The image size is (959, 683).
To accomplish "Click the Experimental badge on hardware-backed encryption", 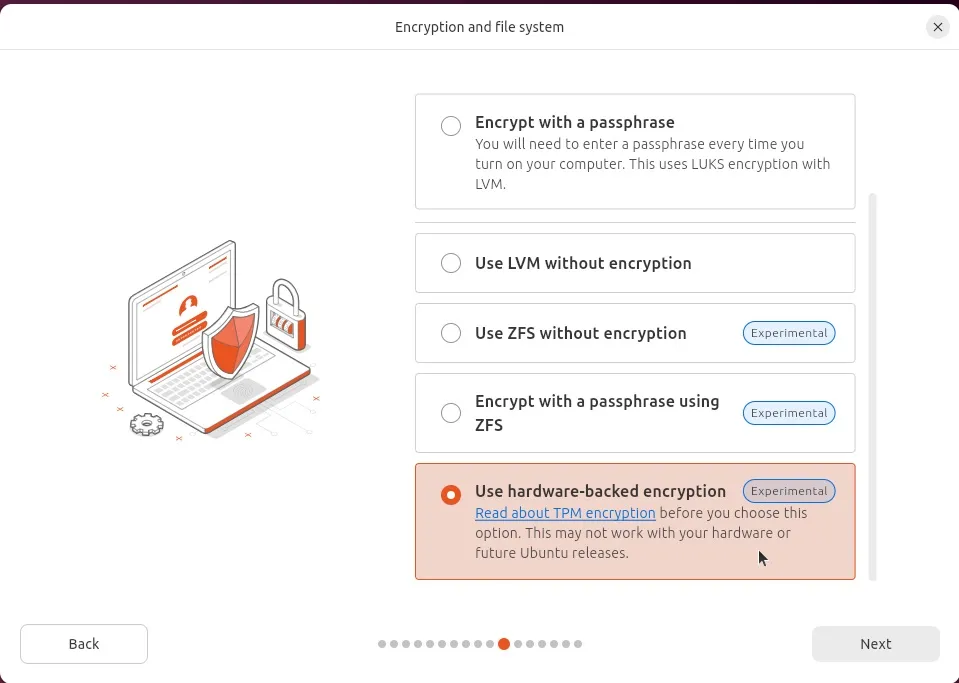I will [789, 491].
